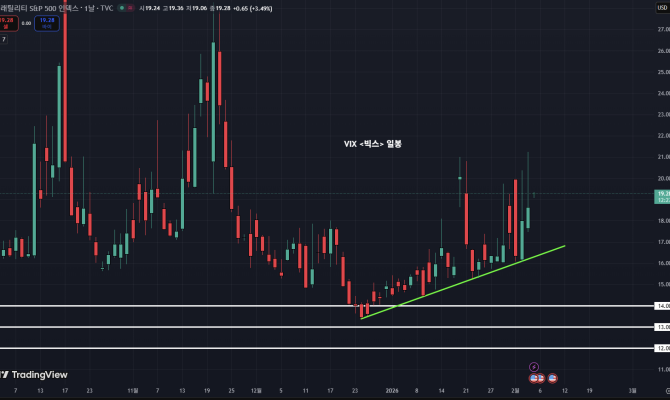Viewport: 670px width, 400px height.
Task: Select the VIX <빅스> 일봉 text annotation
Action: (x=372, y=144)
